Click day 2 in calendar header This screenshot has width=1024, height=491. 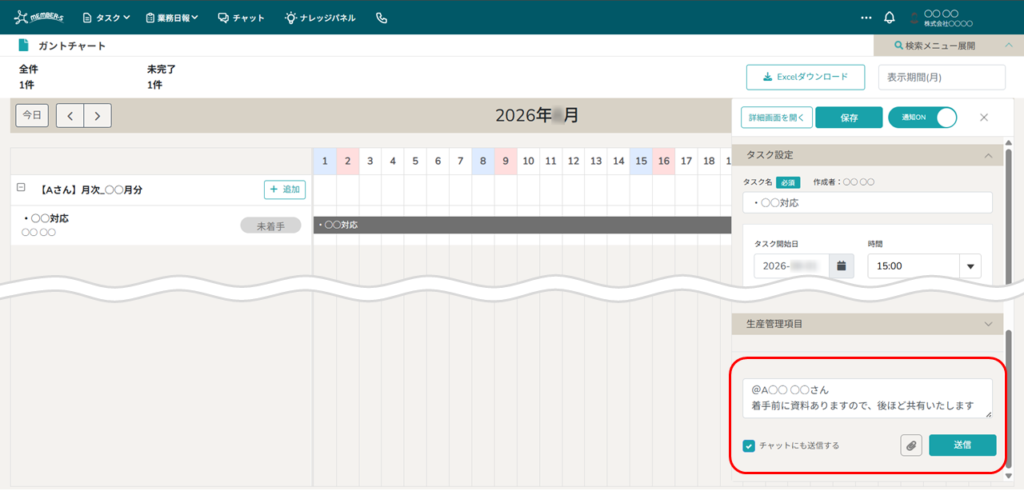[347, 161]
